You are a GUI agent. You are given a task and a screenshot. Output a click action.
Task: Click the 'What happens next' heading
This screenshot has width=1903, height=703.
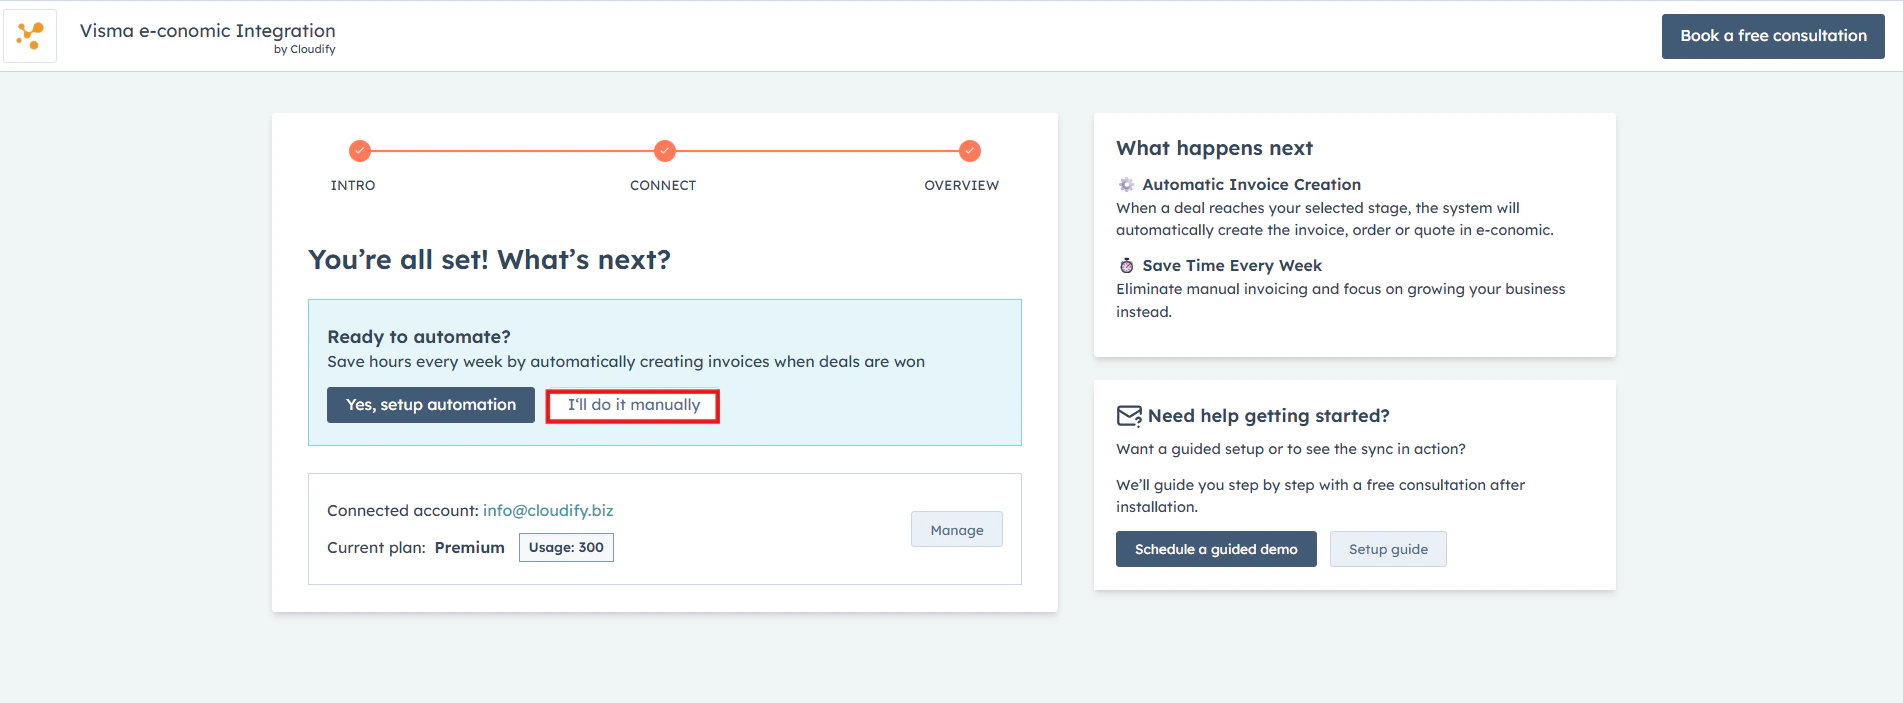coord(1214,148)
